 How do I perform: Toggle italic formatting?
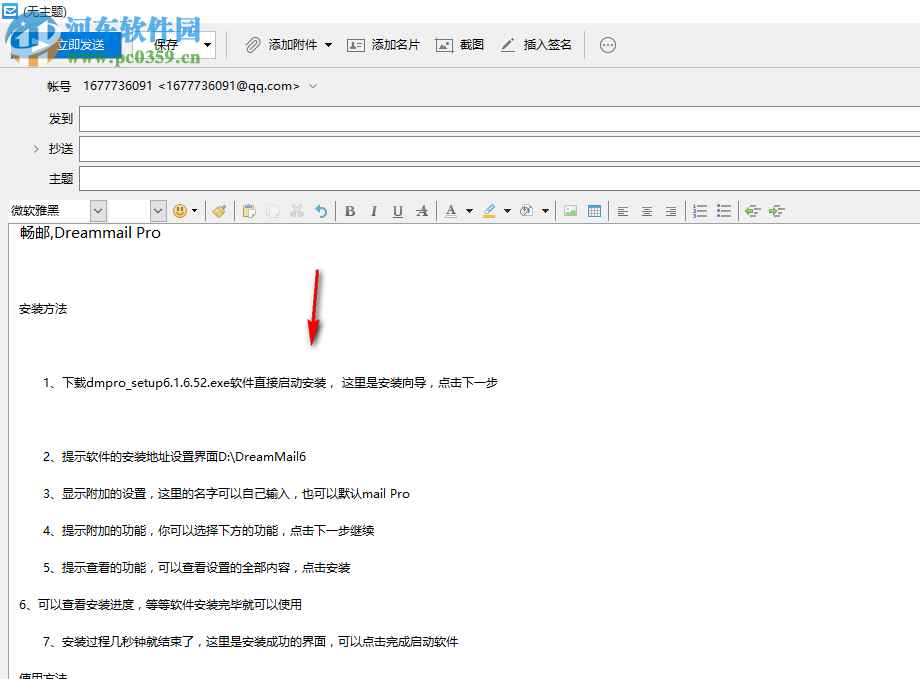pos(373,211)
